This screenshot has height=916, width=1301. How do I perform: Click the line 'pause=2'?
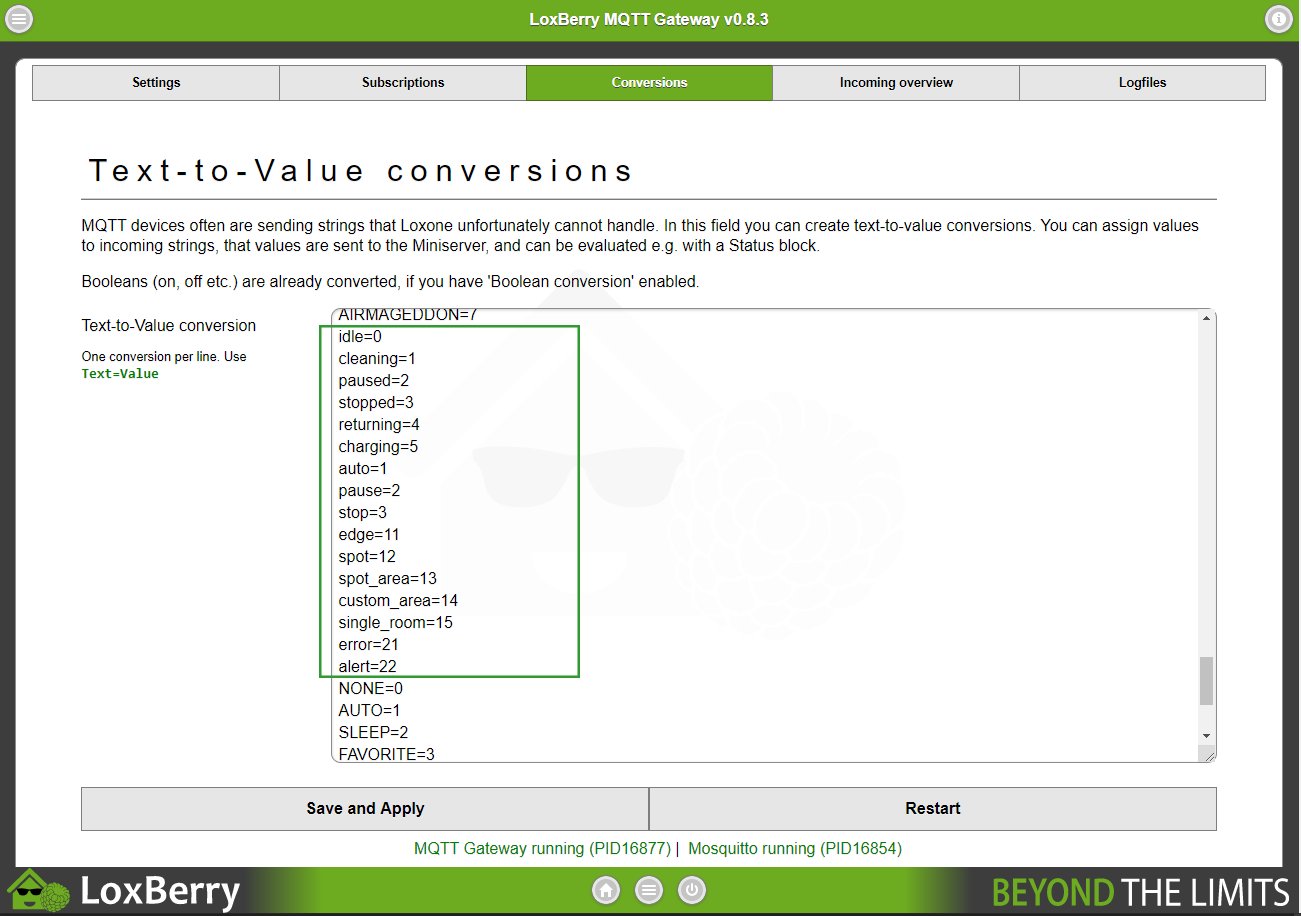pos(369,491)
